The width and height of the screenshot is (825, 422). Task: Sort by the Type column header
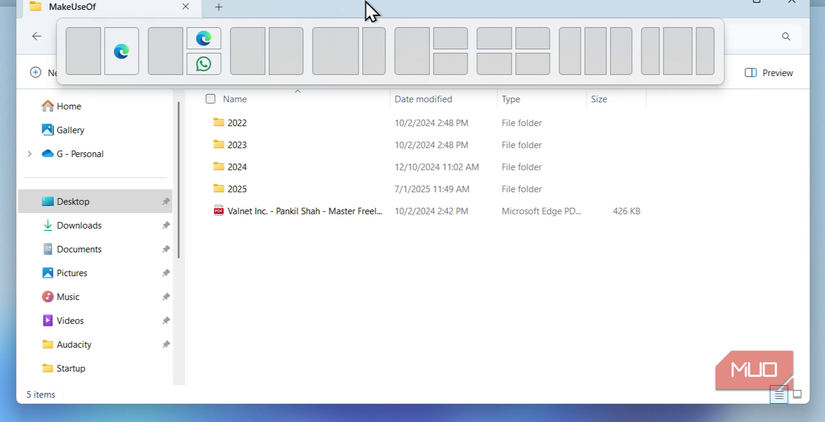click(510, 99)
